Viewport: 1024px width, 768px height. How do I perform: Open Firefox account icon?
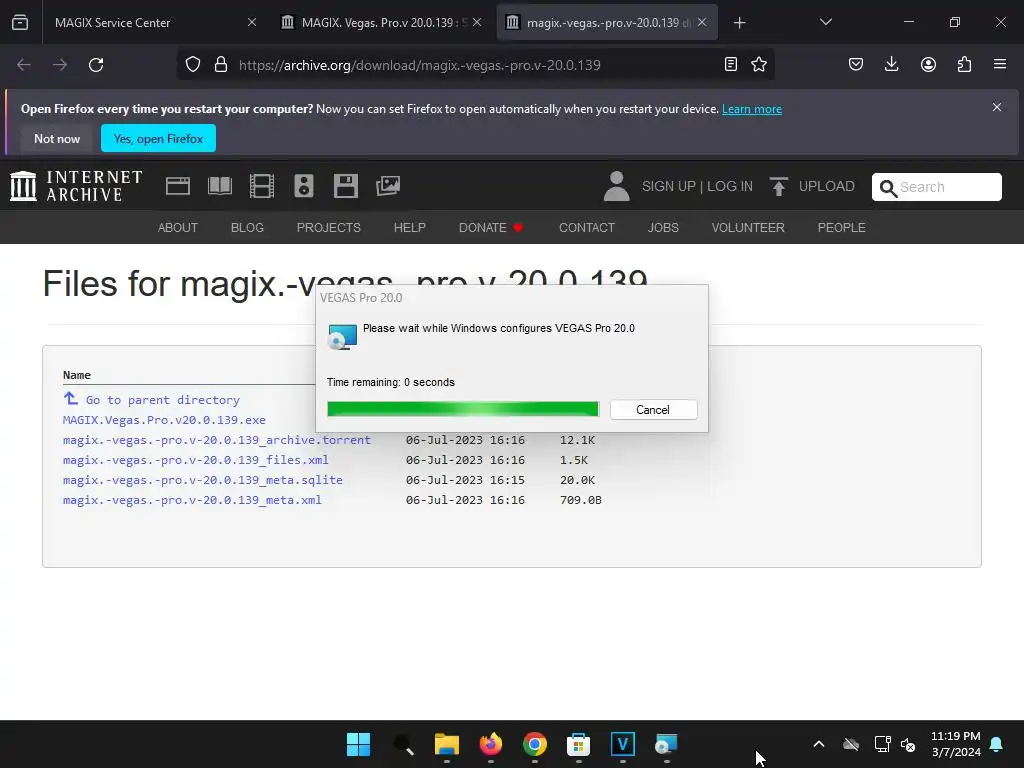pyautogui.click(x=928, y=65)
